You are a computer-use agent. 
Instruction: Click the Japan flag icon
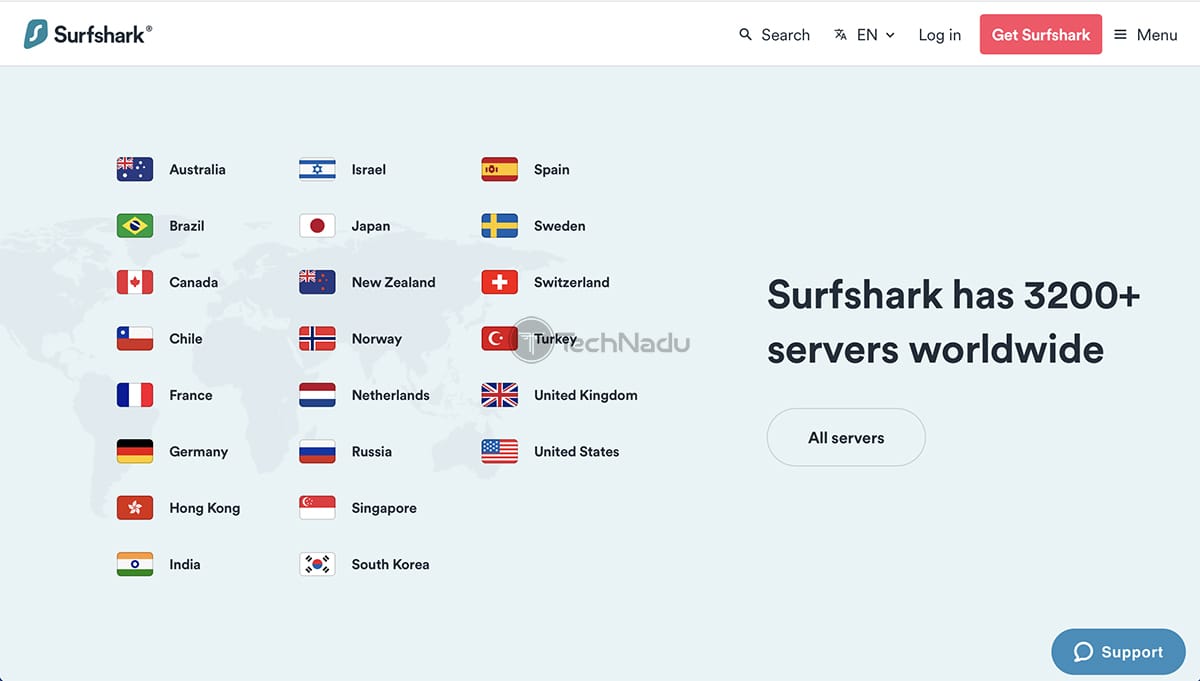317,226
